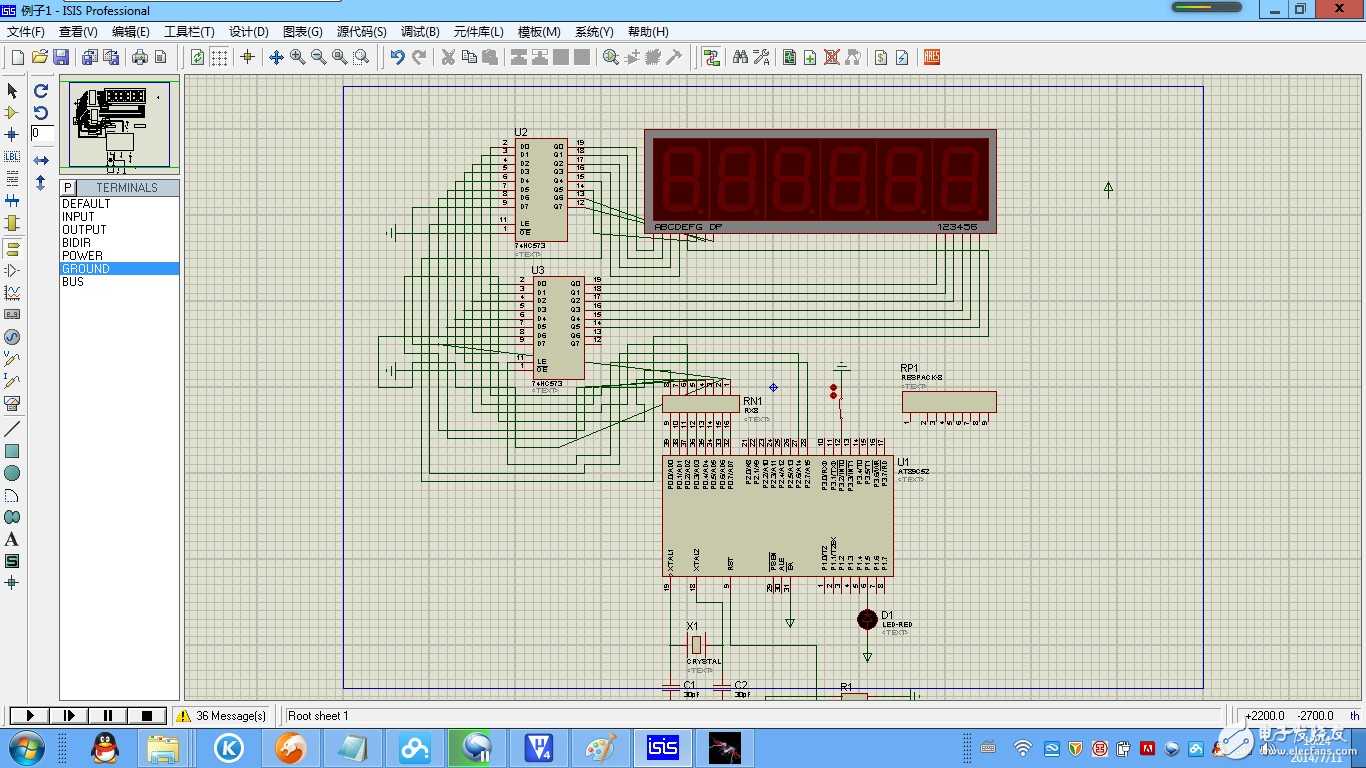
Task: Click the mirror X-axis flip icon
Action: pyautogui.click(x=41, y=160)
